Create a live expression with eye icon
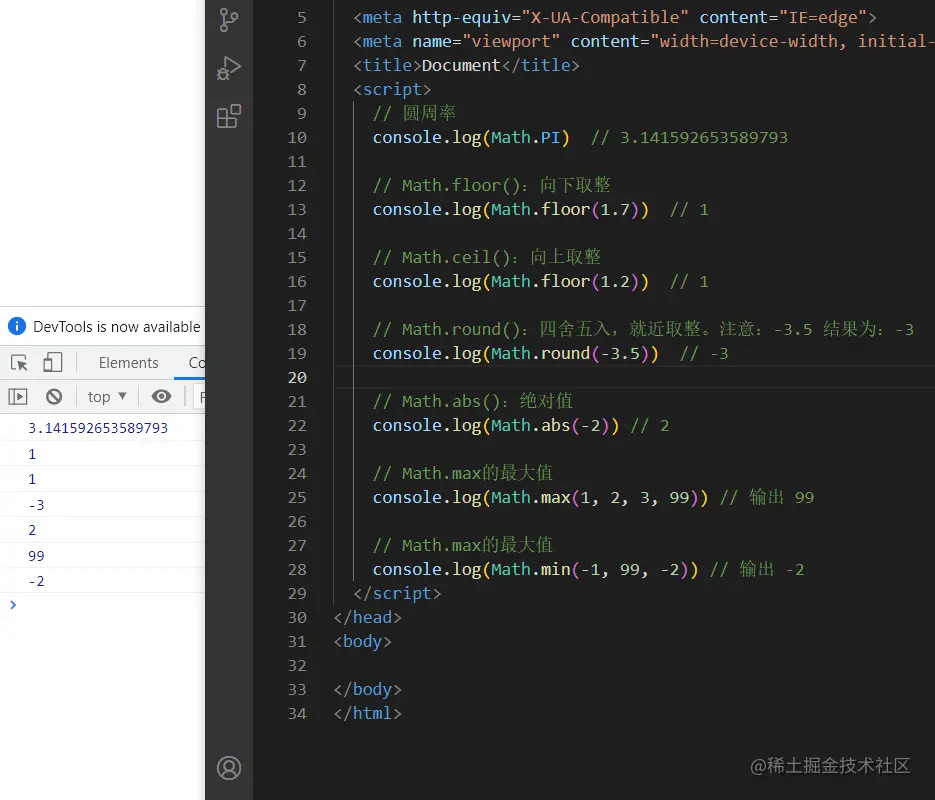 click(x=161, y=396)
